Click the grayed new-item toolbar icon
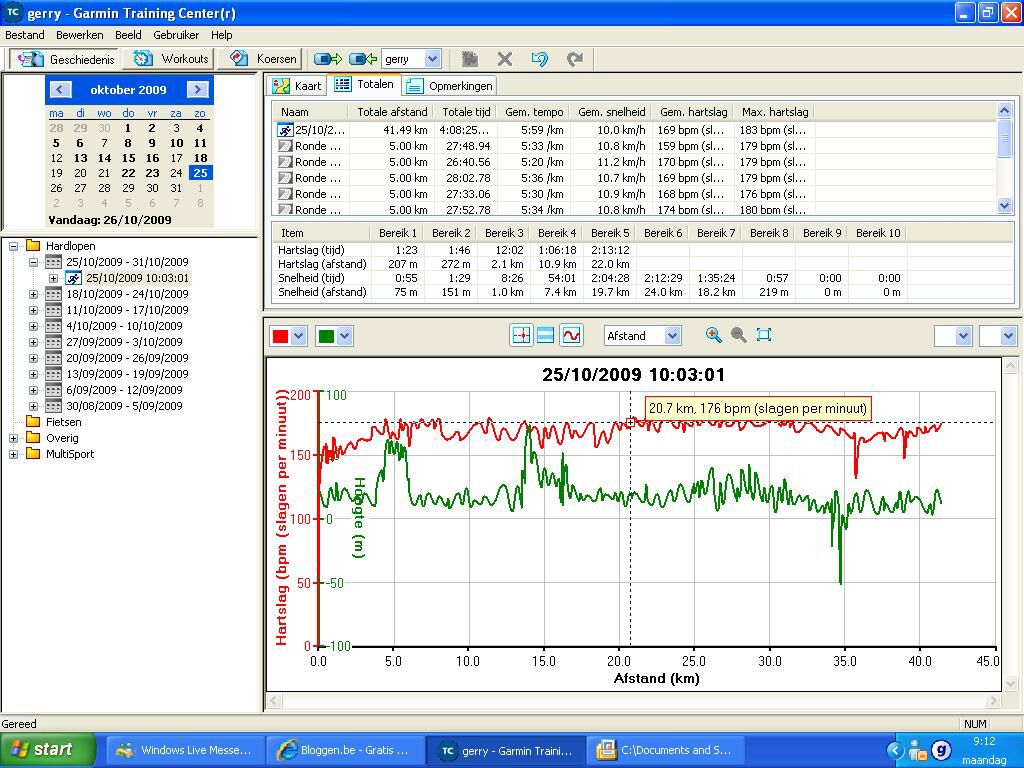 pyautogui.click(x=470, y=59)
